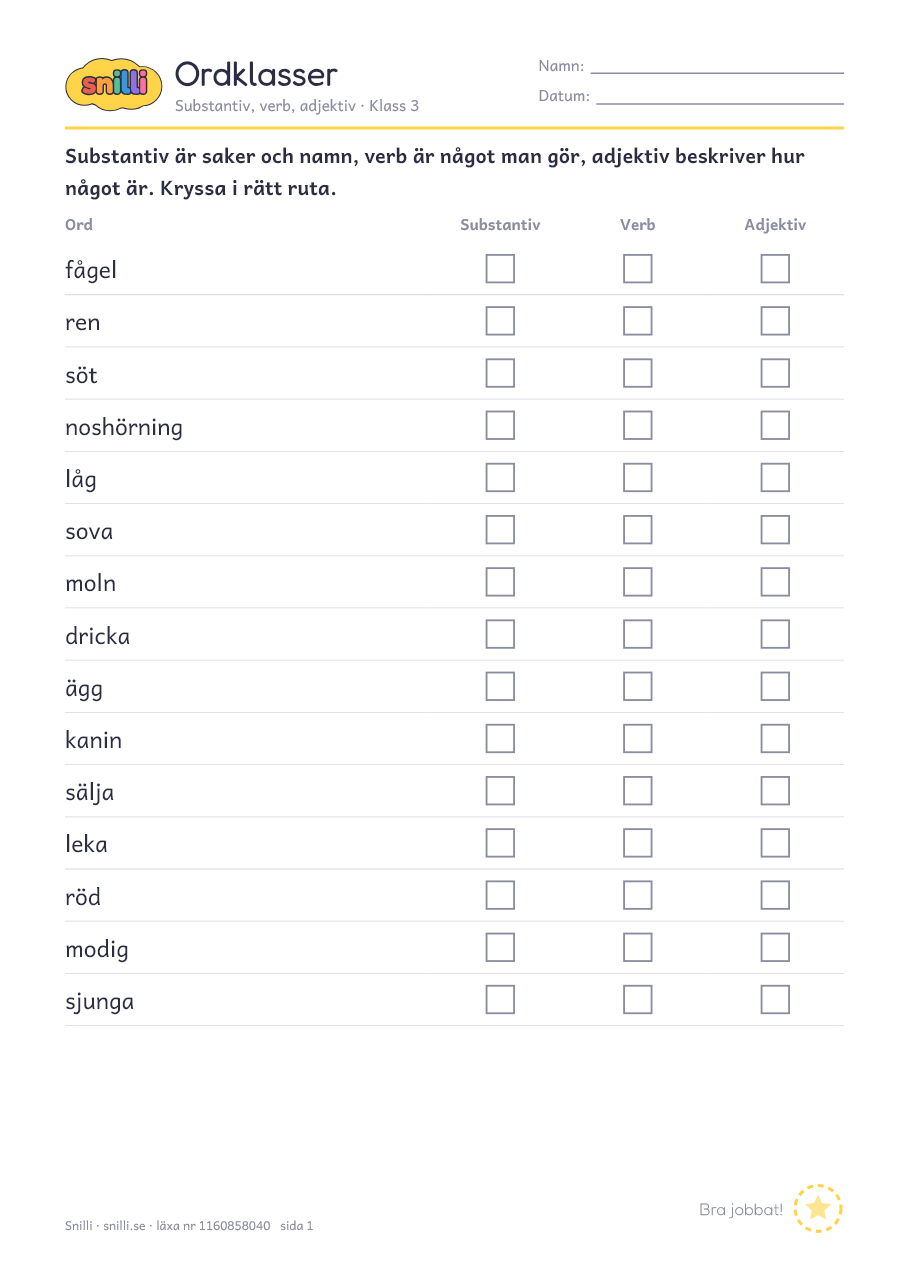Image resolution: width=909 pixels, height=1286 pixels.
Task: Click the star badge beside Bra jobbat!
Action: click(x=818, y=1208)
